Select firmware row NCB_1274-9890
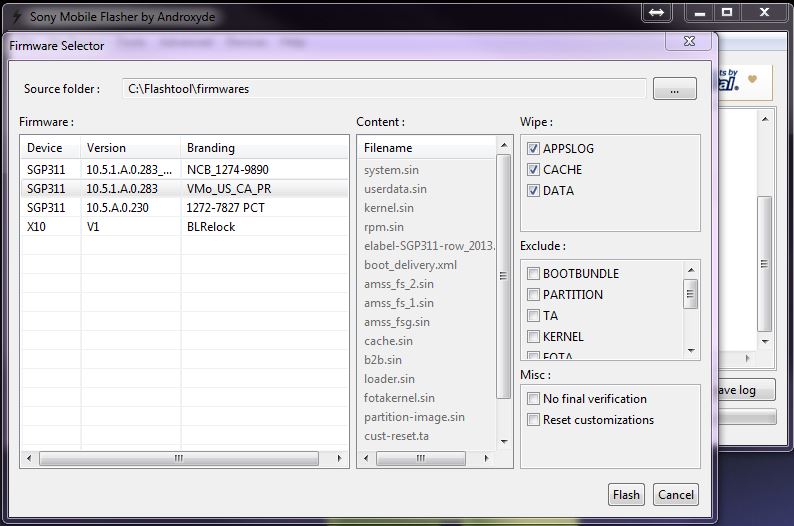 point(185,170)
